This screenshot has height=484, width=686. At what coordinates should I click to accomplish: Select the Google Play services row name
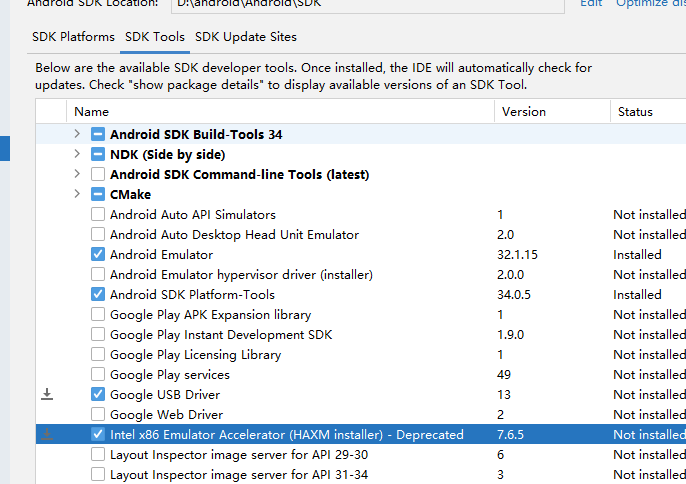pos(170,375)
